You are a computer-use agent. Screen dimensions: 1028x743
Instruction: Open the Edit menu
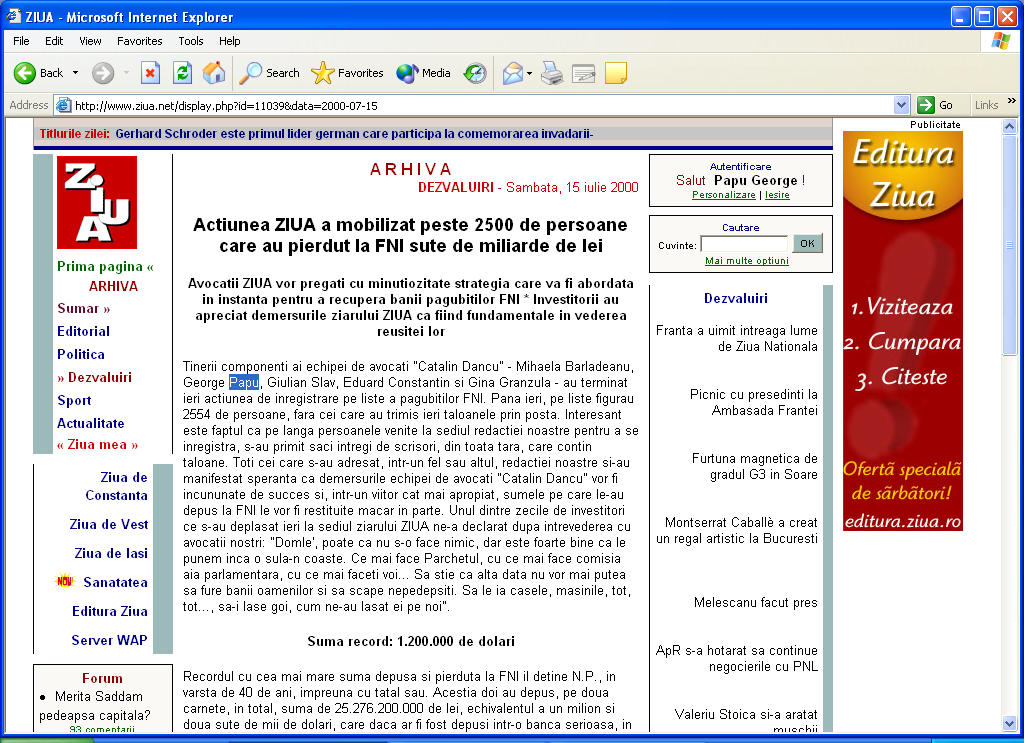pyautogui.click(x=54, y=41)
